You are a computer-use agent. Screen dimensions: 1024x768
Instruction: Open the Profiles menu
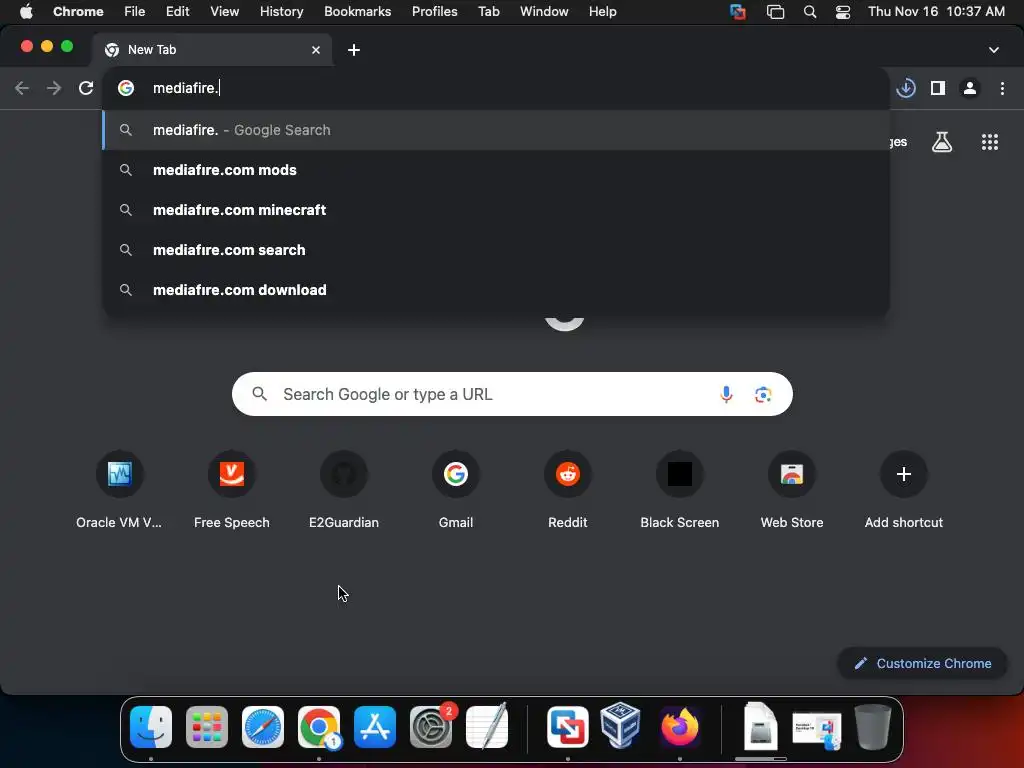point(434,12)
